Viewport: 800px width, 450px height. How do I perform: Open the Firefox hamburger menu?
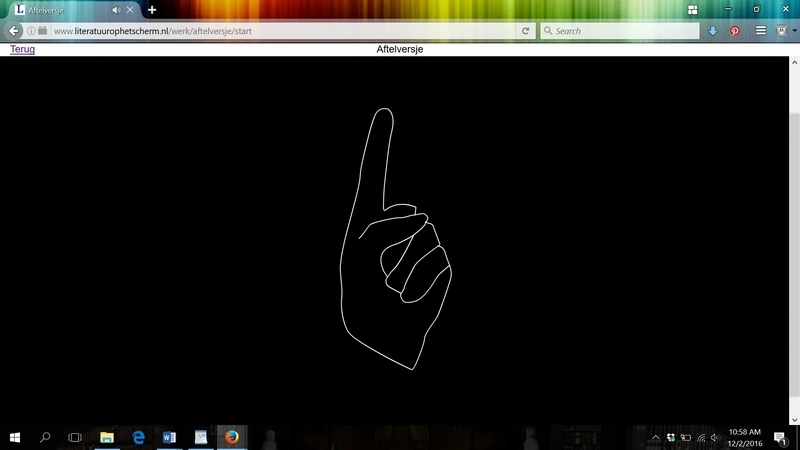click(761, 31)
